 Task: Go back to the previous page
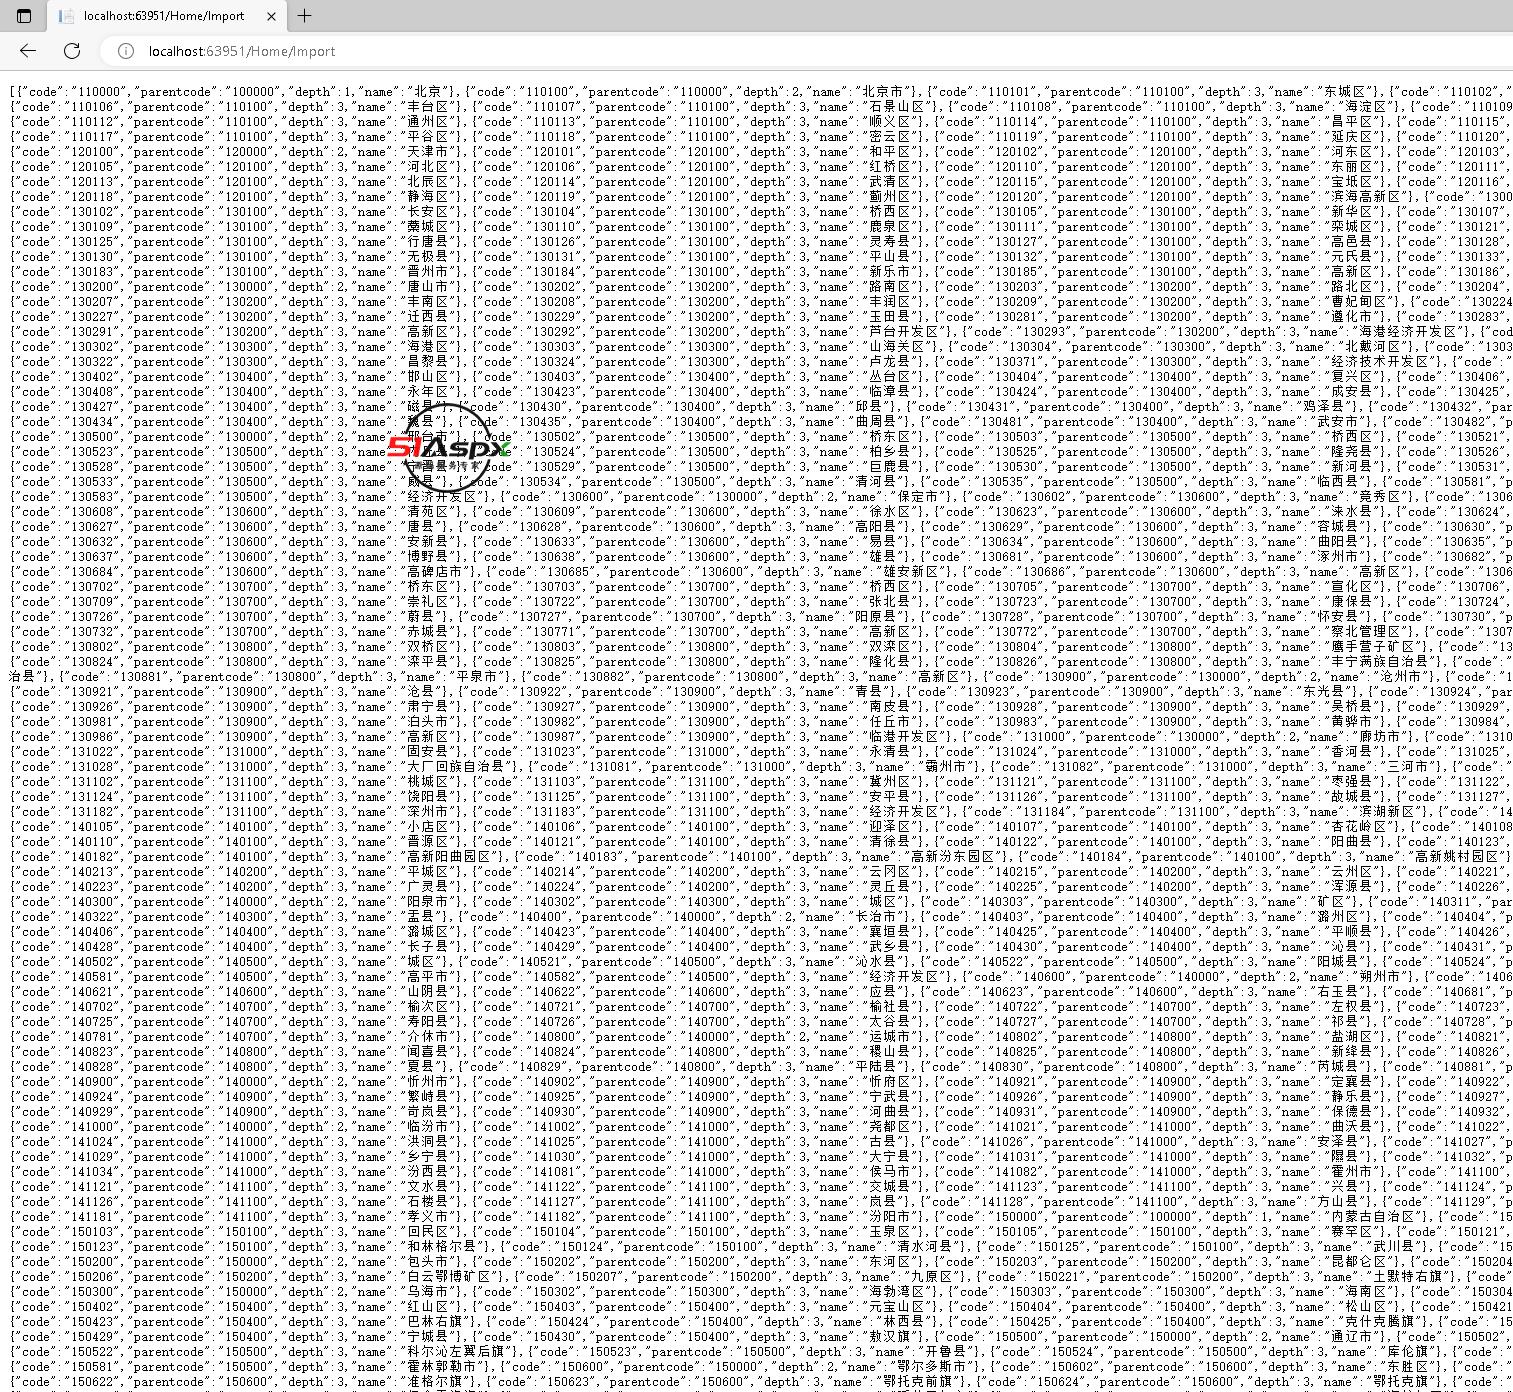28,51
